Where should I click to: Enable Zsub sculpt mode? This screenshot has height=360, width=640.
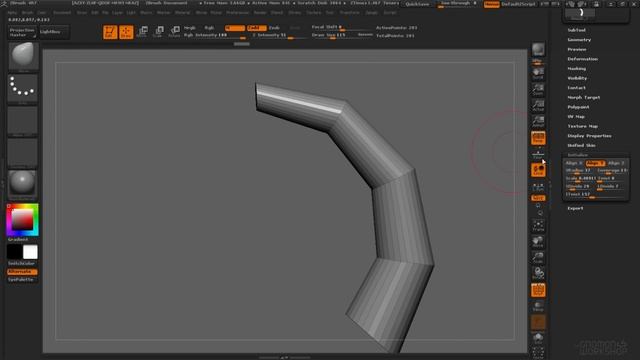click(274, 28)
